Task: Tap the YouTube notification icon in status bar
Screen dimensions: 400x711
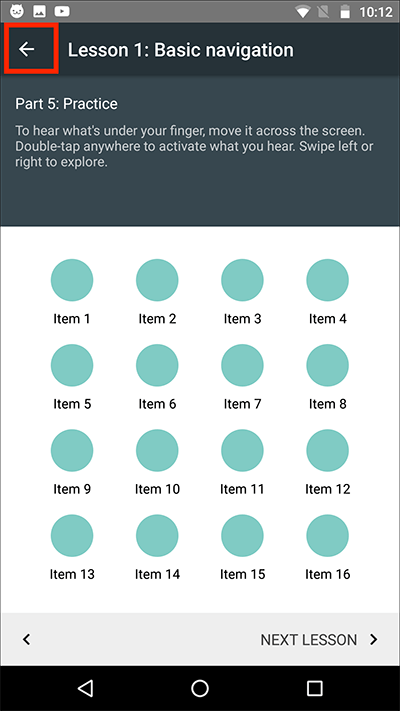Action: pos(62,11)
